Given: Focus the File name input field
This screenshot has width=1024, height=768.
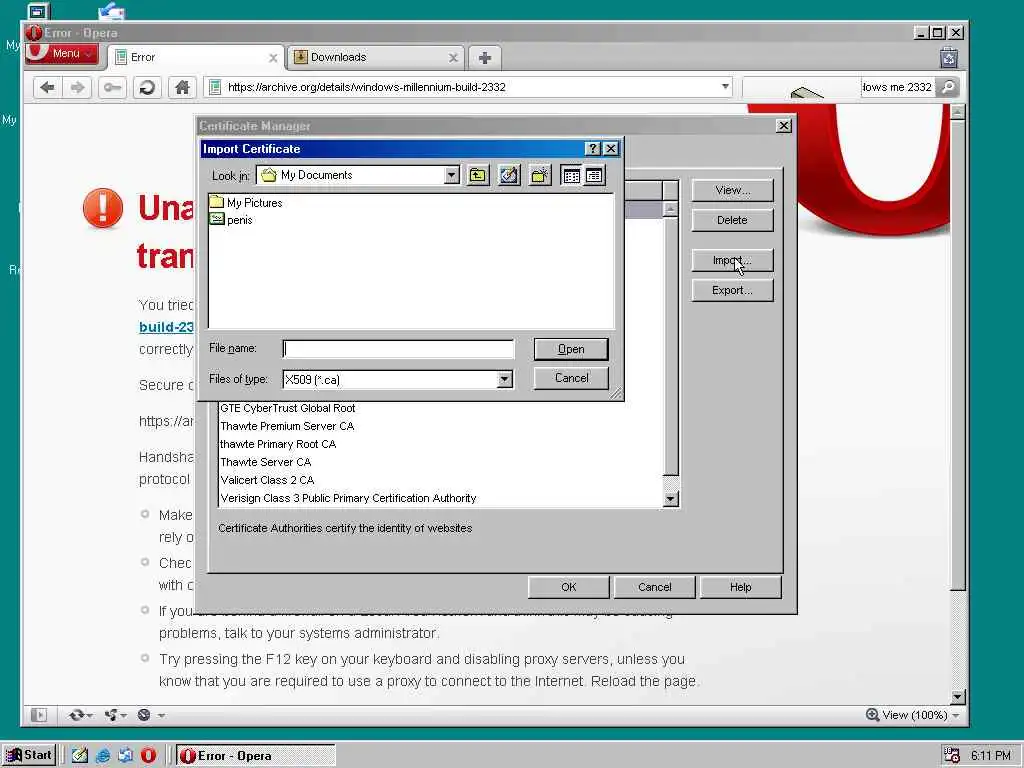Looking at the screenshot, I should [398, 349].
